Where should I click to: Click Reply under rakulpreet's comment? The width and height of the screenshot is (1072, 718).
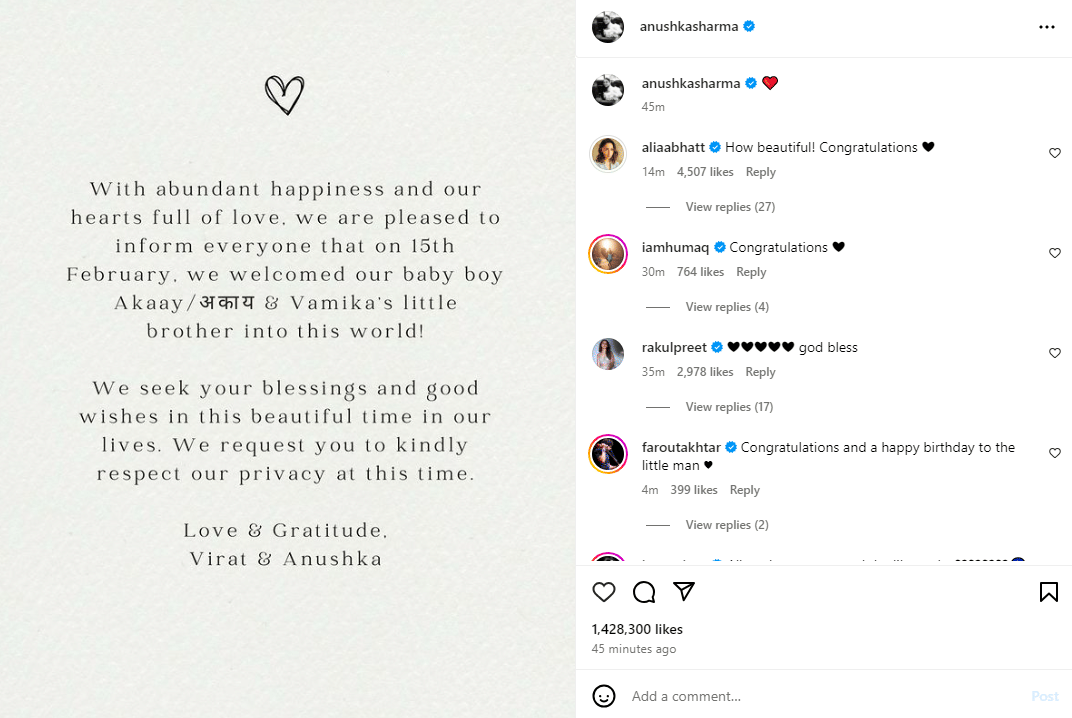tap(760, 372)
